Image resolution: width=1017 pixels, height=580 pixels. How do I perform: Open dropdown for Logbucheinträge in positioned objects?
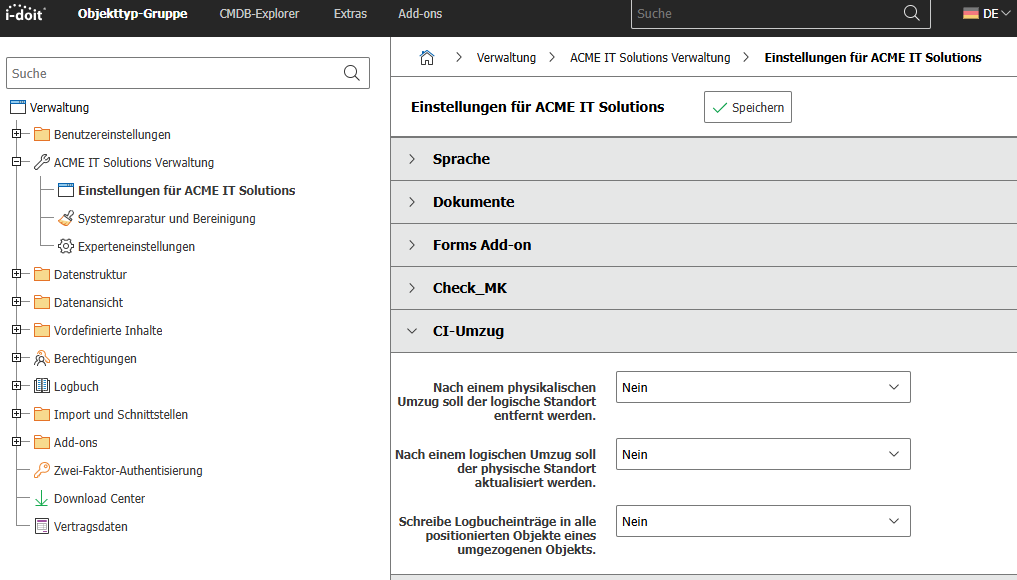pos(763,521)
